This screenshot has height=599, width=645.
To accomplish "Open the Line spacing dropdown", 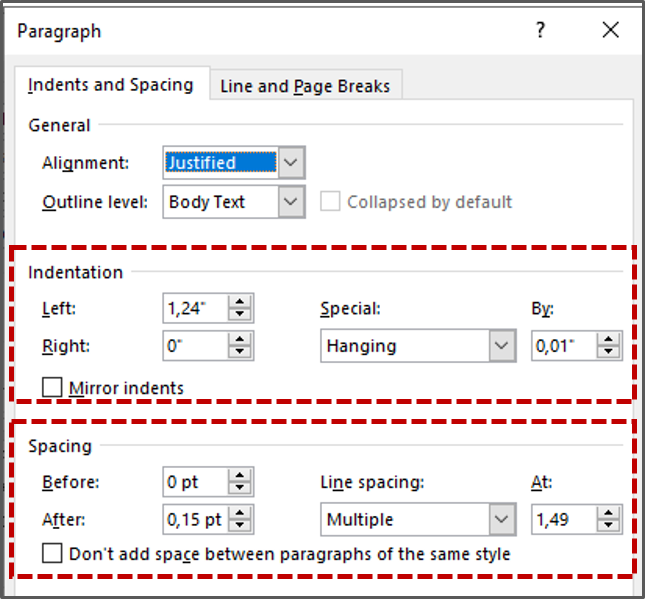I will pyautogui.click(x=501, y=519).
